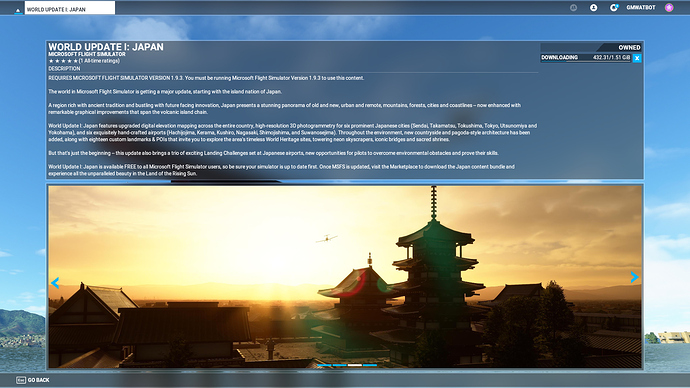Open the user profile icon in top bar
The width and height of the screenshot is (690, 388).
[594, 7]
